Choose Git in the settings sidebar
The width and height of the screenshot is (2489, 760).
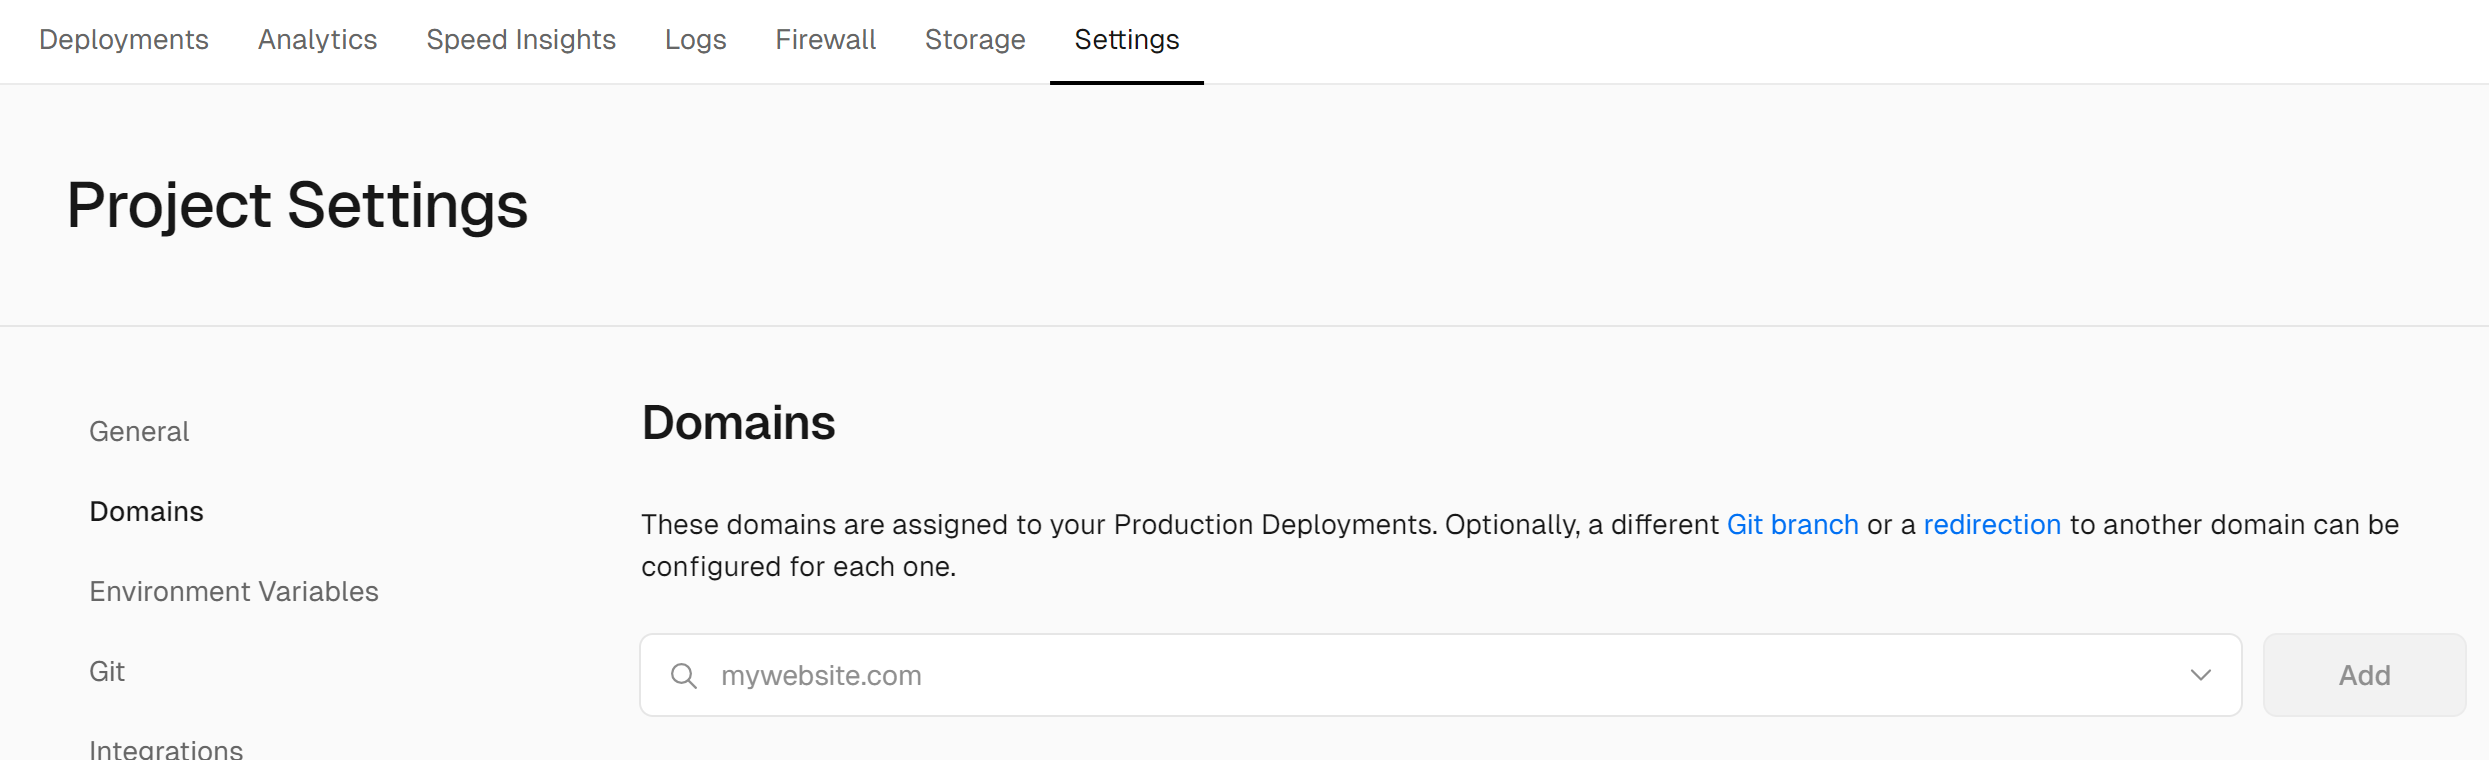(x=107, y=672)
